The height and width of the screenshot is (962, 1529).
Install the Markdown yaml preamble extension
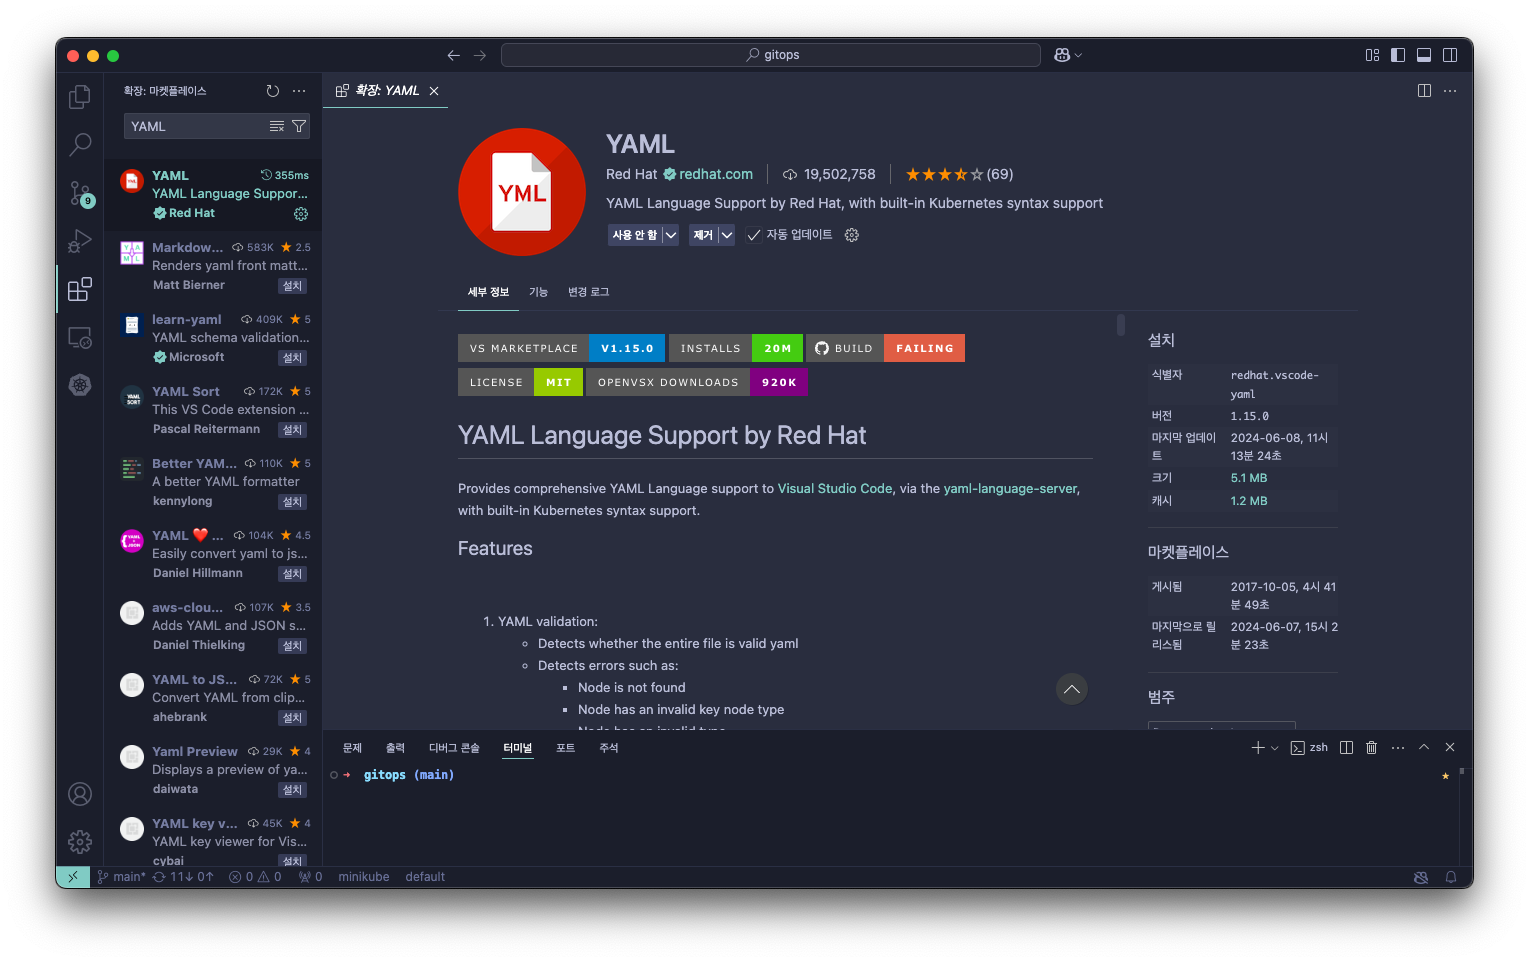point(292,286)
